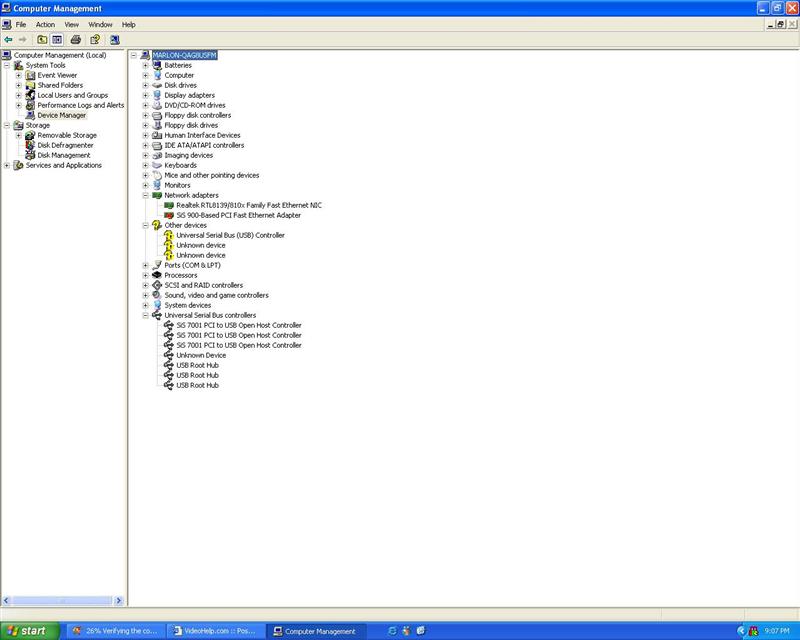Image resolution: width=800 pixels, height=640 pixels.
Task: Expand the Floppy disk controllers category
Action: coord(145,115)
